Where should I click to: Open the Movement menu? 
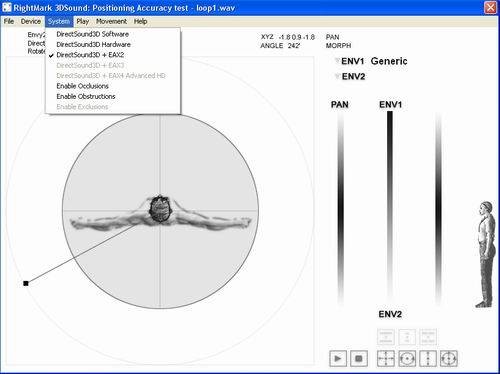tap(111, 21)
